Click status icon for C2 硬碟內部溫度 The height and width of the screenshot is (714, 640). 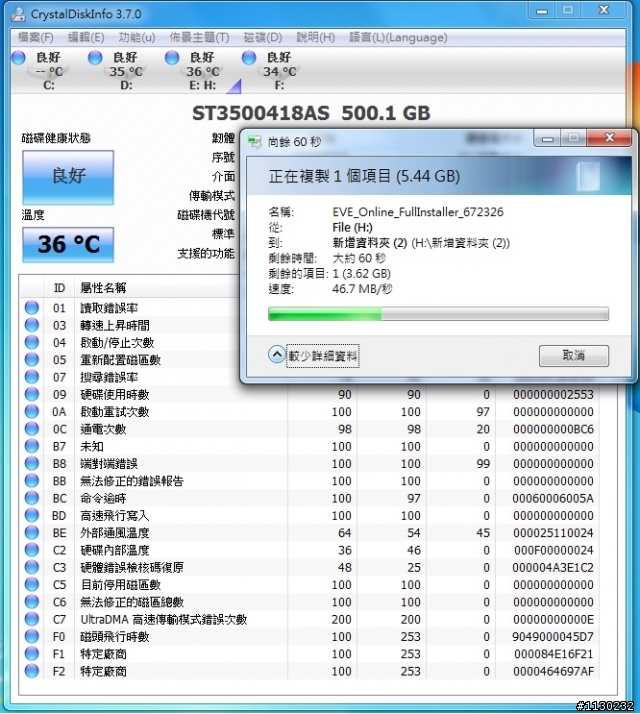tap(31, 550)
